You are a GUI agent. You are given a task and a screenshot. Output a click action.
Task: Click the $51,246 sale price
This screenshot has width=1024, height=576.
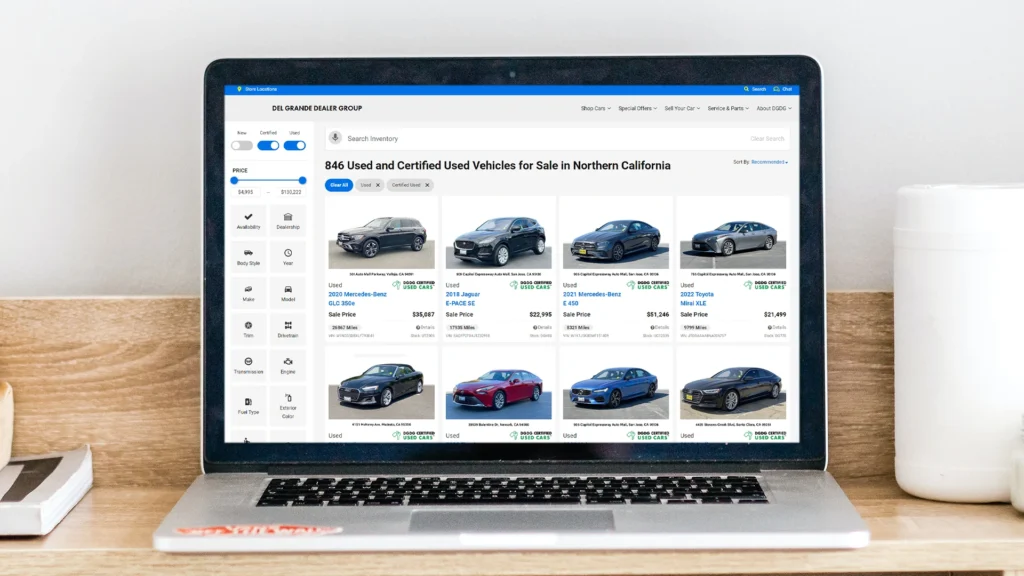pos(658,315)
